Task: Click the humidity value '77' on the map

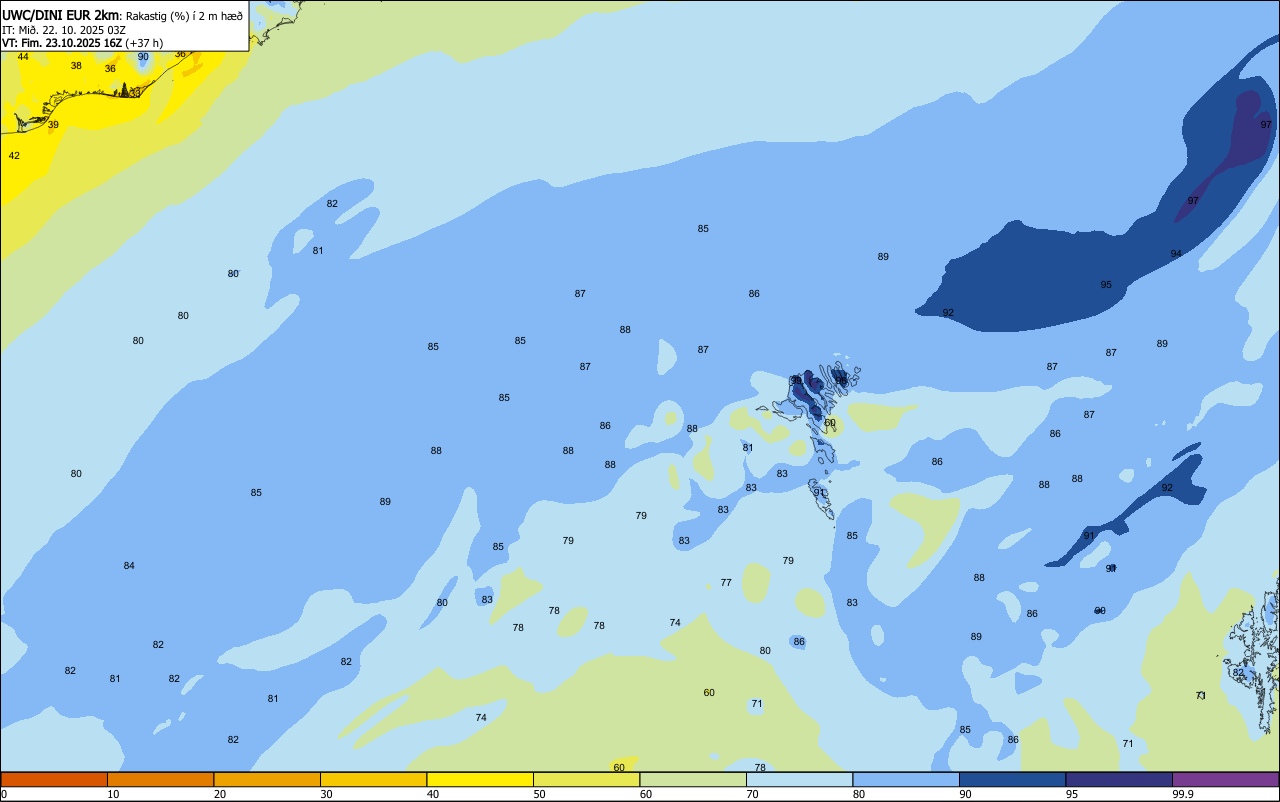Action: [x=726, y=583]
